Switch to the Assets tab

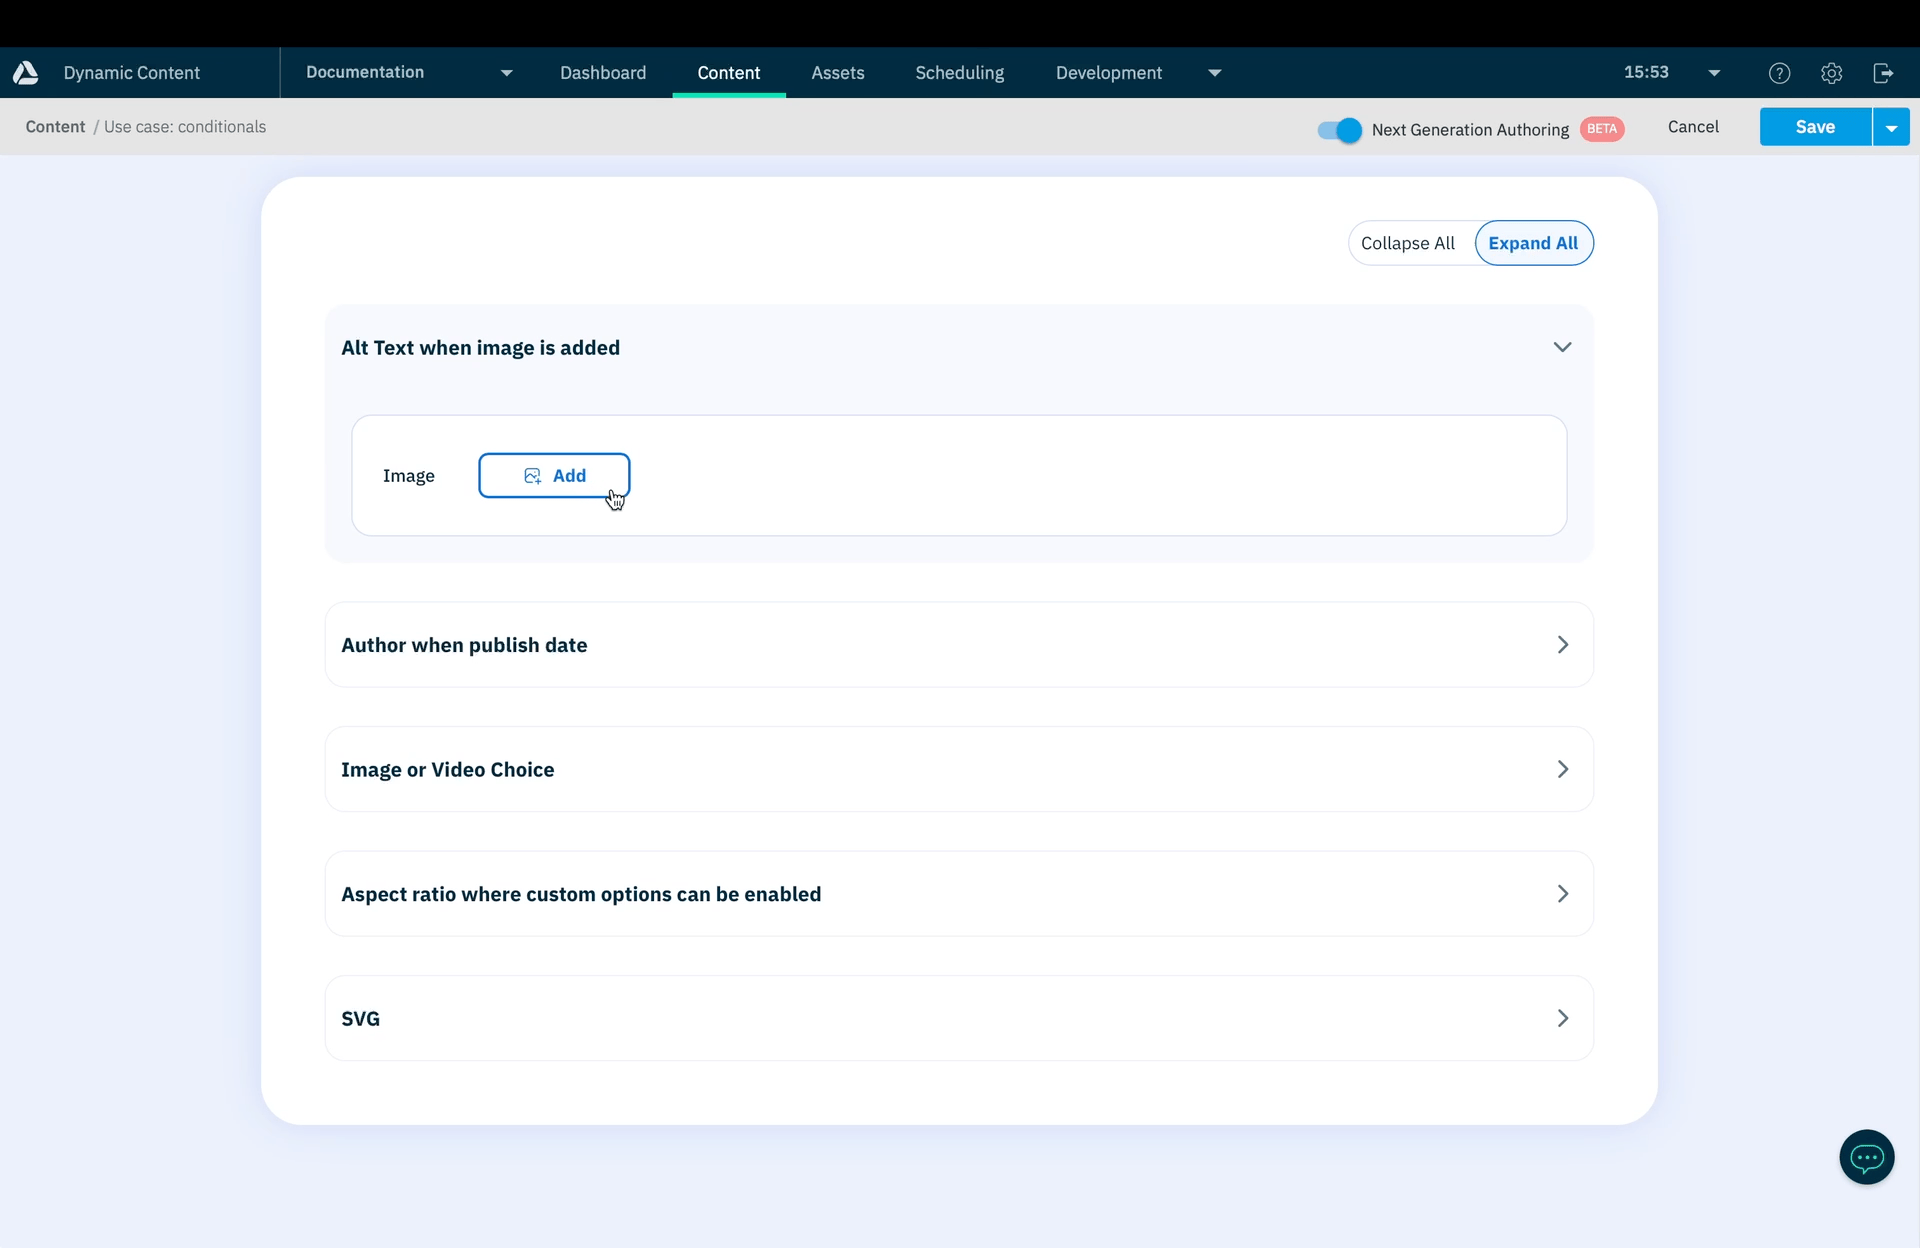point(837,73)
